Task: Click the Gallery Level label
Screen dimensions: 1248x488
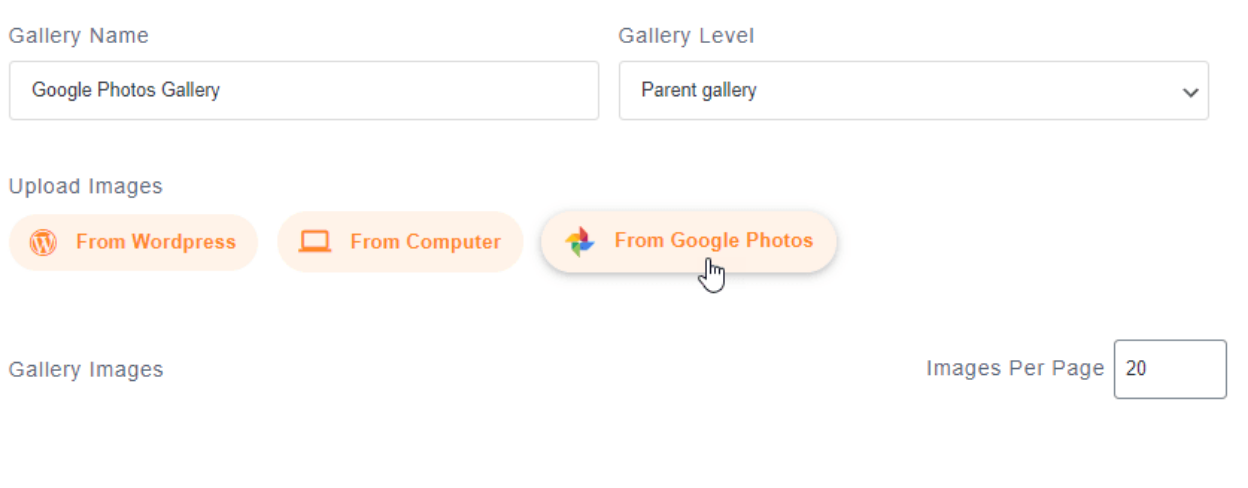Action: coord(686,36)
